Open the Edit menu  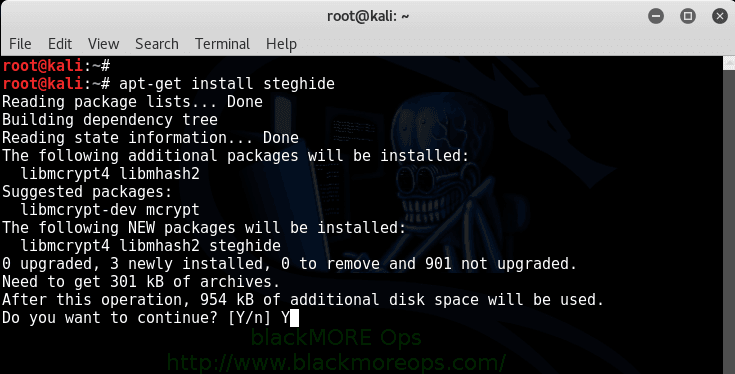60,44
